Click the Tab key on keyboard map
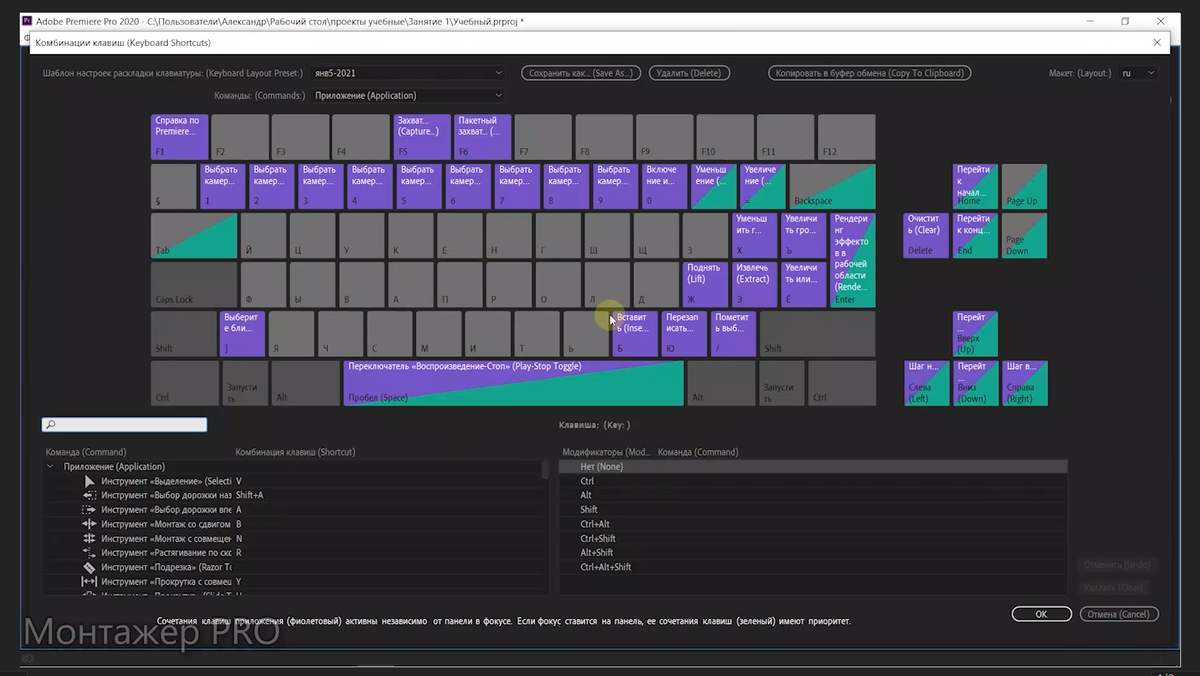Viewport: 1200px width, 676px height. tap(194, 235)
